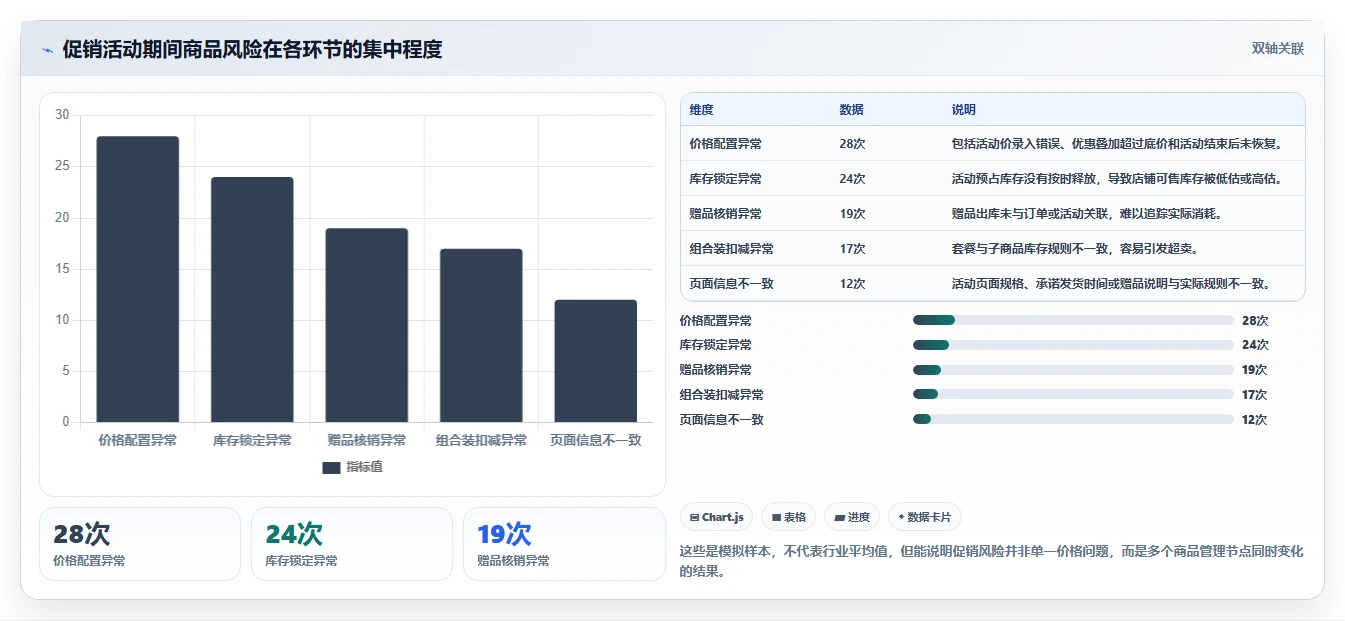The image size is (1345, 621).
Task: Click the 库存锁定异常 bar in the chart
Action: coord(252,300)
